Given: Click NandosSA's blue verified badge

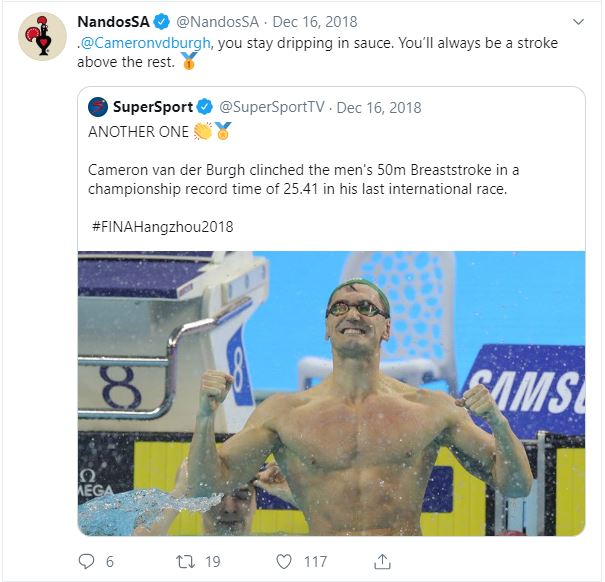Looking at the screenshot, I should (x=162, y=22).
